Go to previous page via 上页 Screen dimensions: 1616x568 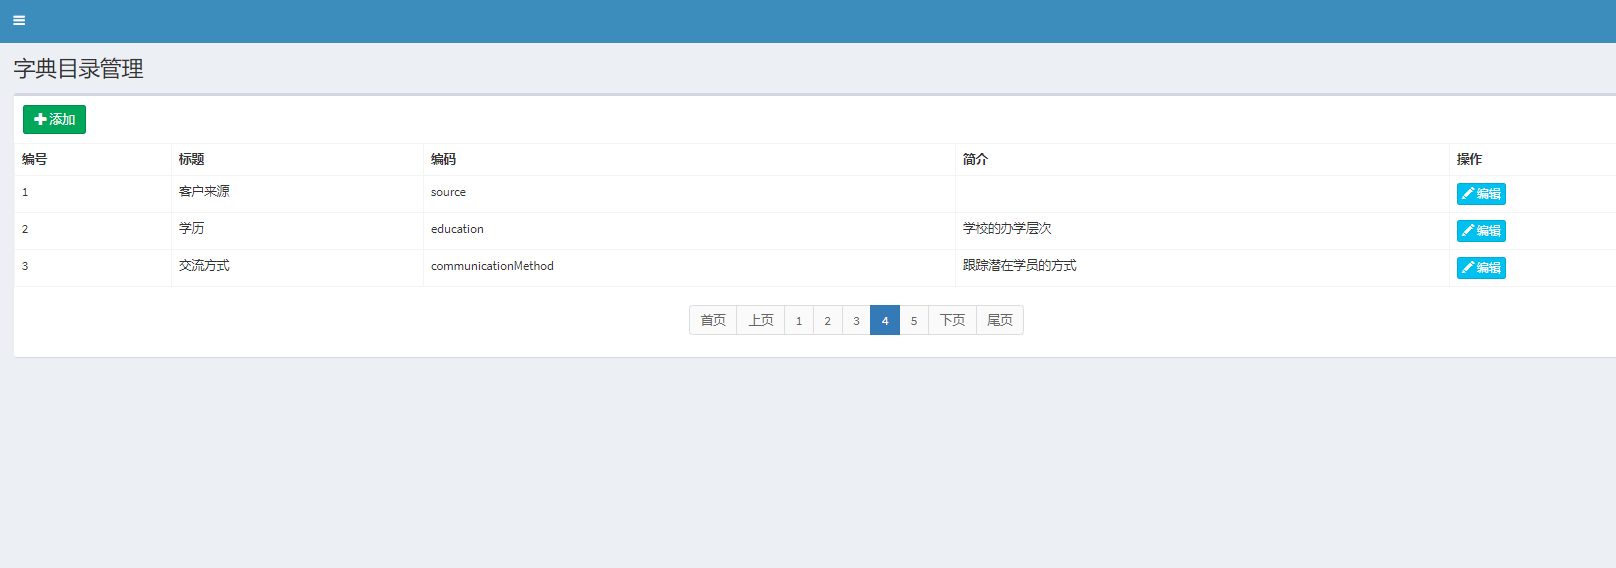pos(761,320)
